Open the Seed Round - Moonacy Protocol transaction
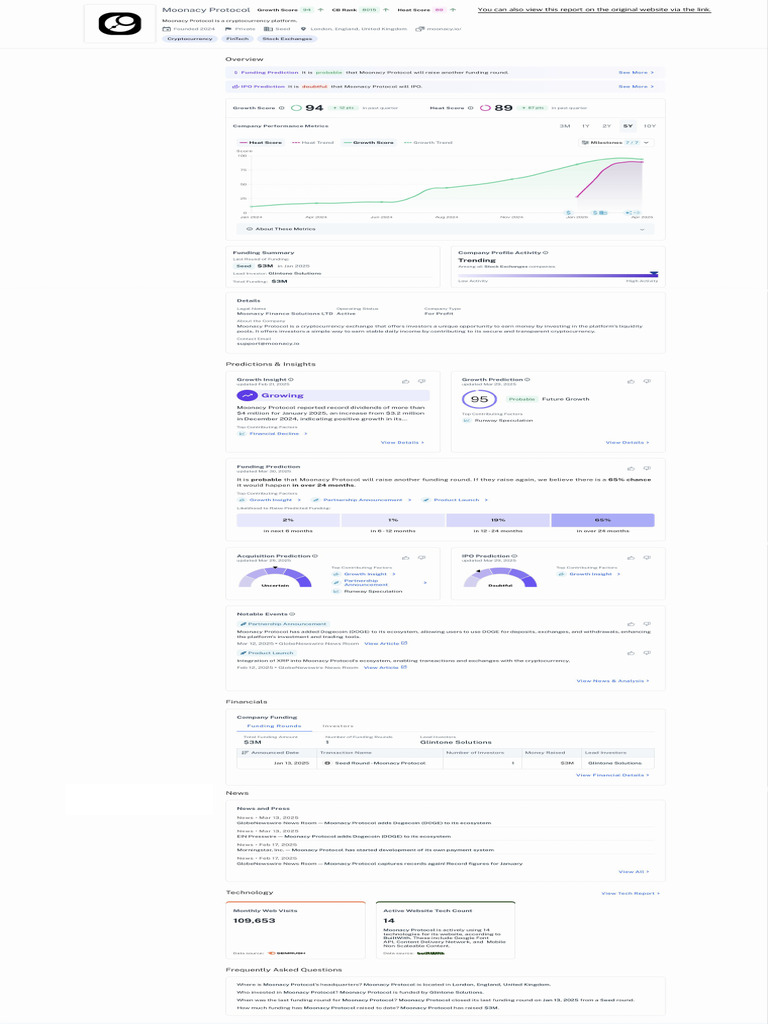Screen dimensions: 768x1024 click(380, 763)
